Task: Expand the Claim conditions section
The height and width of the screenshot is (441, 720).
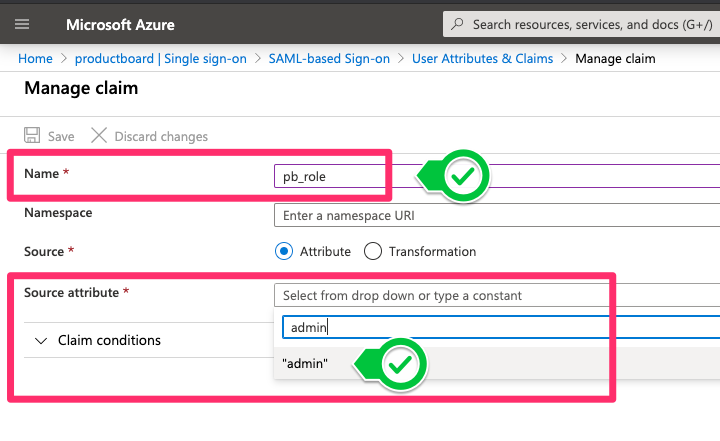Action: (x=41, y=340)
